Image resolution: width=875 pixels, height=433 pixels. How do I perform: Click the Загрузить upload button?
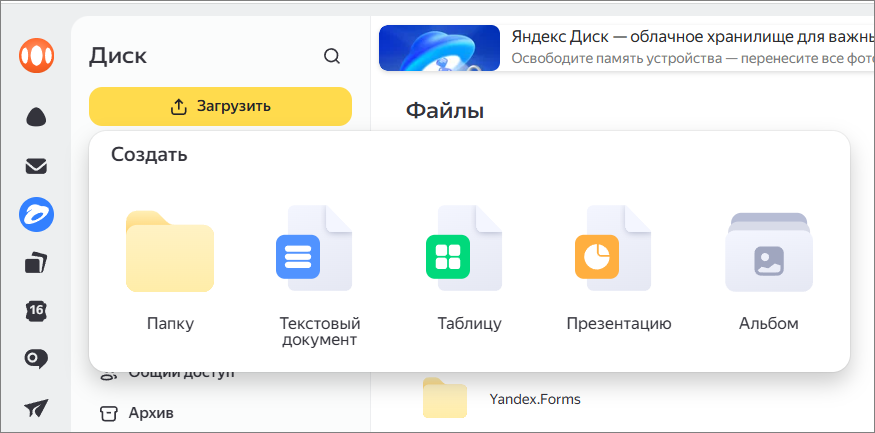tap(220, 106)
